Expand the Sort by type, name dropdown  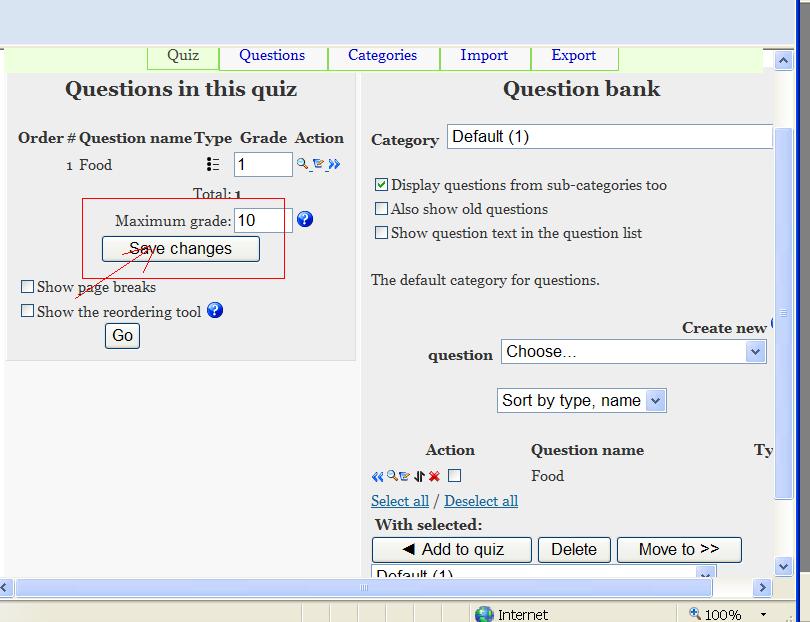coord(582,401)
